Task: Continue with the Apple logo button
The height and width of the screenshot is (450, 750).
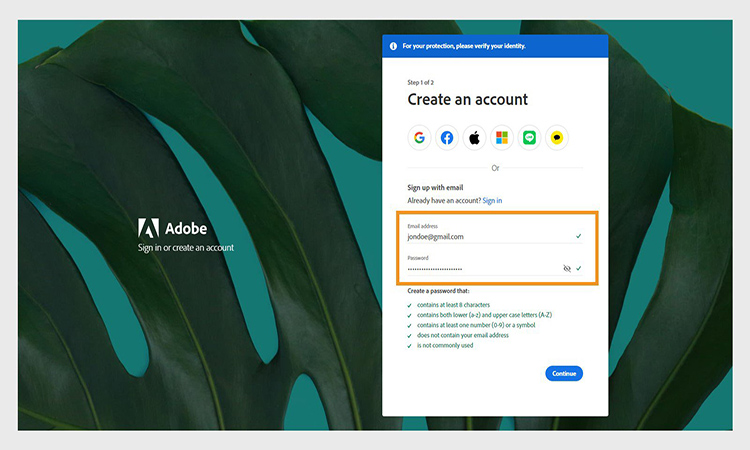Action: point(474,138)
